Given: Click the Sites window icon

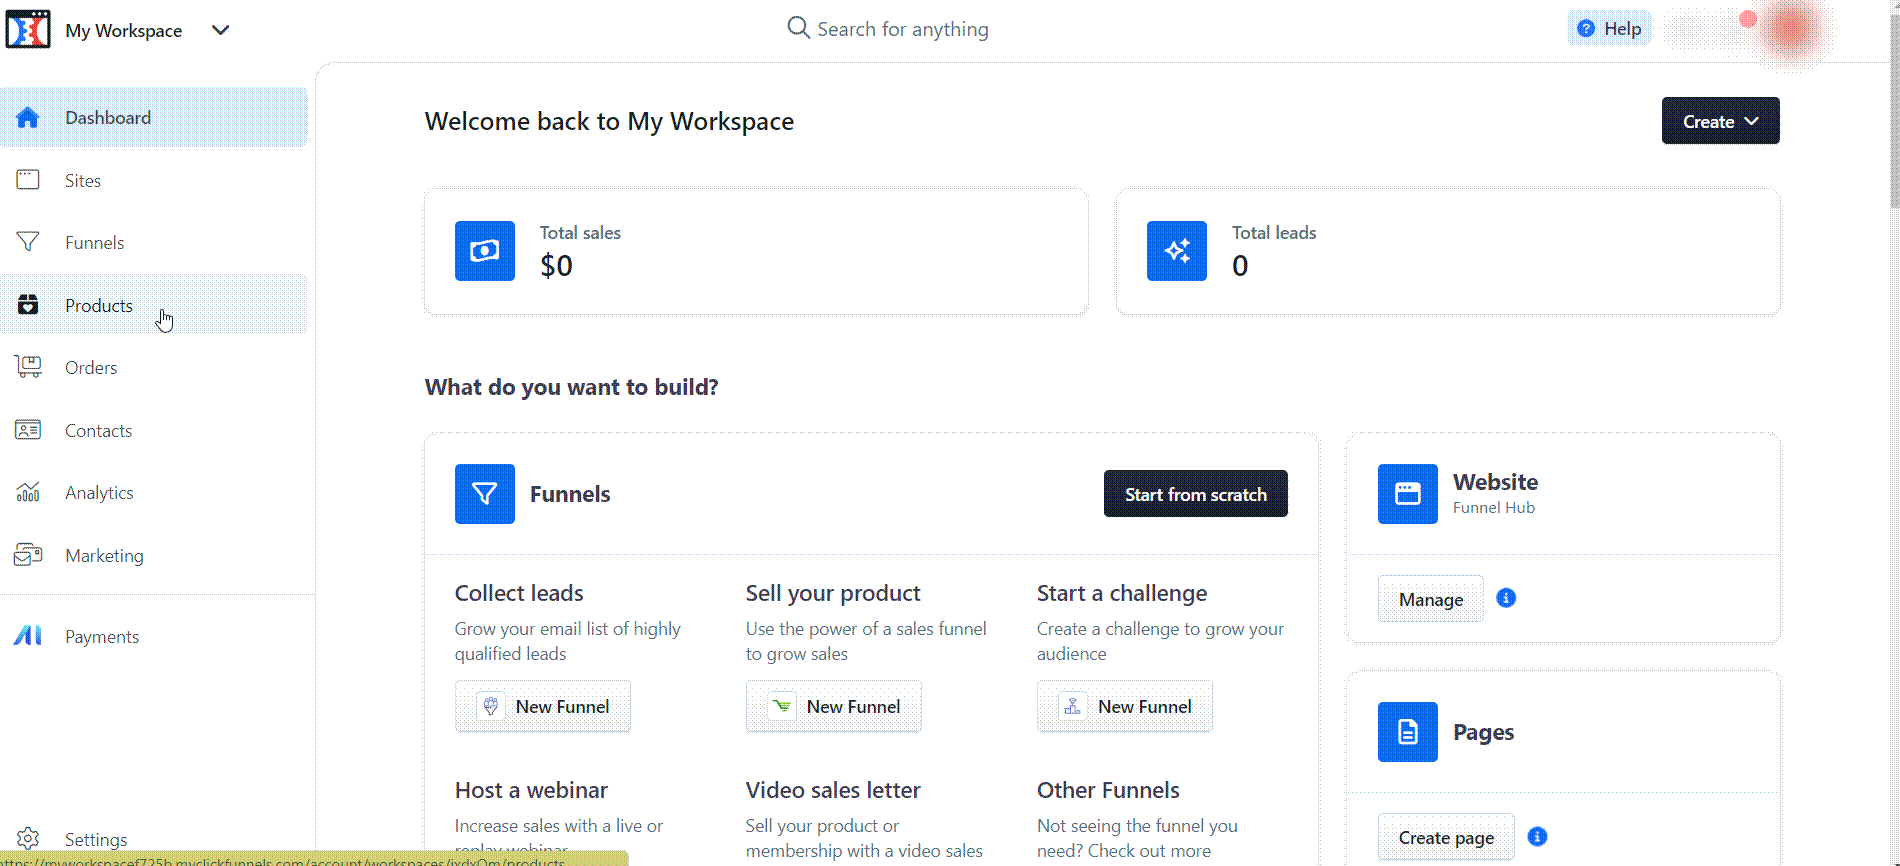Looking at the screenshot, I should point(28,180).
